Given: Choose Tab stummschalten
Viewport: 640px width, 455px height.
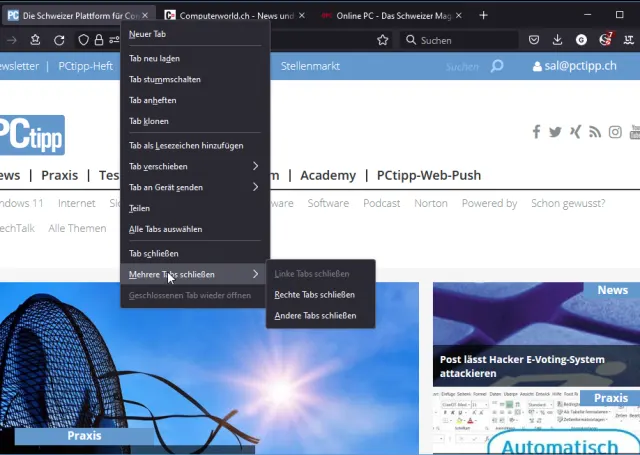Looking at the screenshot, I should 195,79.
